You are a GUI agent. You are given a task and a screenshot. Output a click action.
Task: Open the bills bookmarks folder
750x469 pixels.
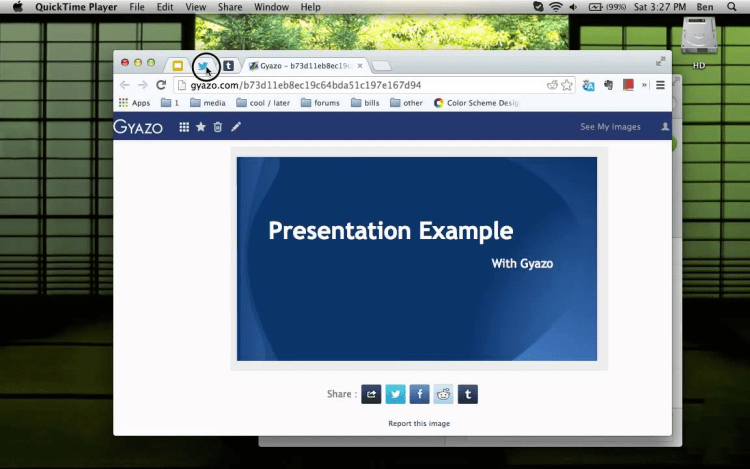point(365,103)
